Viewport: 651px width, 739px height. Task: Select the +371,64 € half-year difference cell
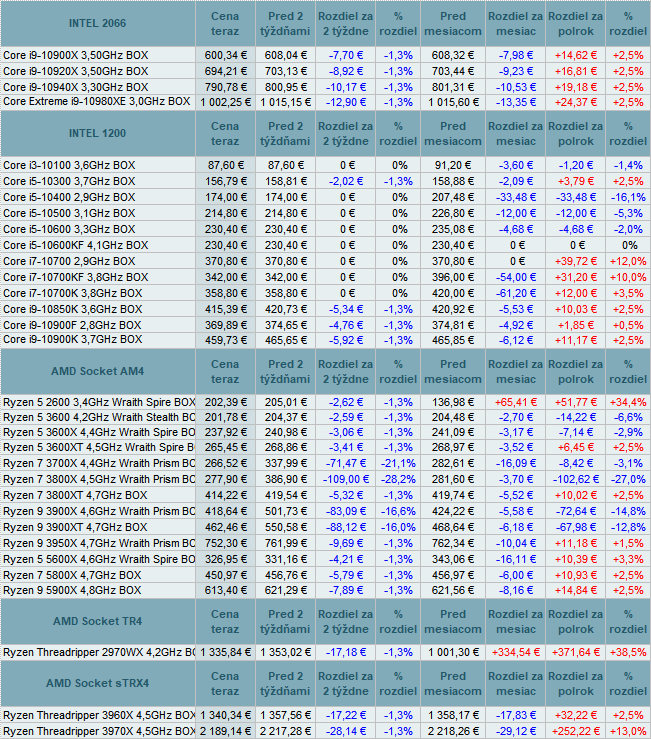coord(576,653)
